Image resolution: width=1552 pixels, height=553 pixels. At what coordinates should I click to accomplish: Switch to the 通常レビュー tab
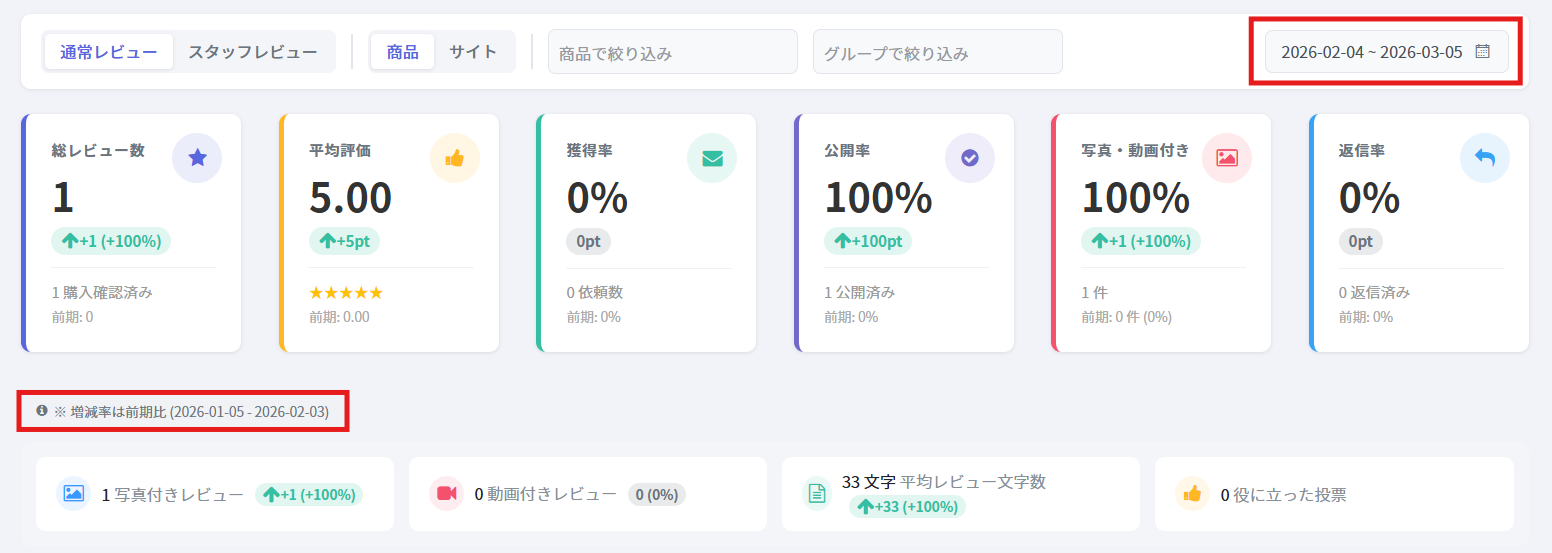click(109, 52)
